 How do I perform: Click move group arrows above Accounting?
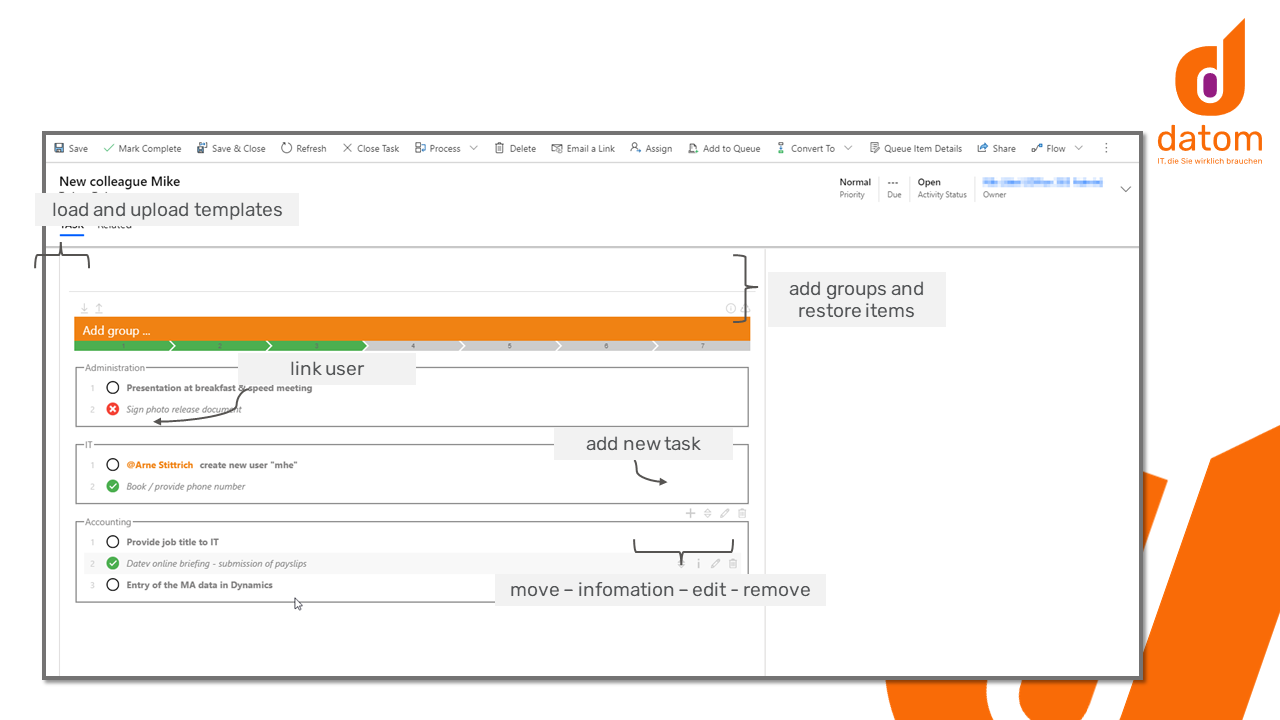click(x=707, y=513)
